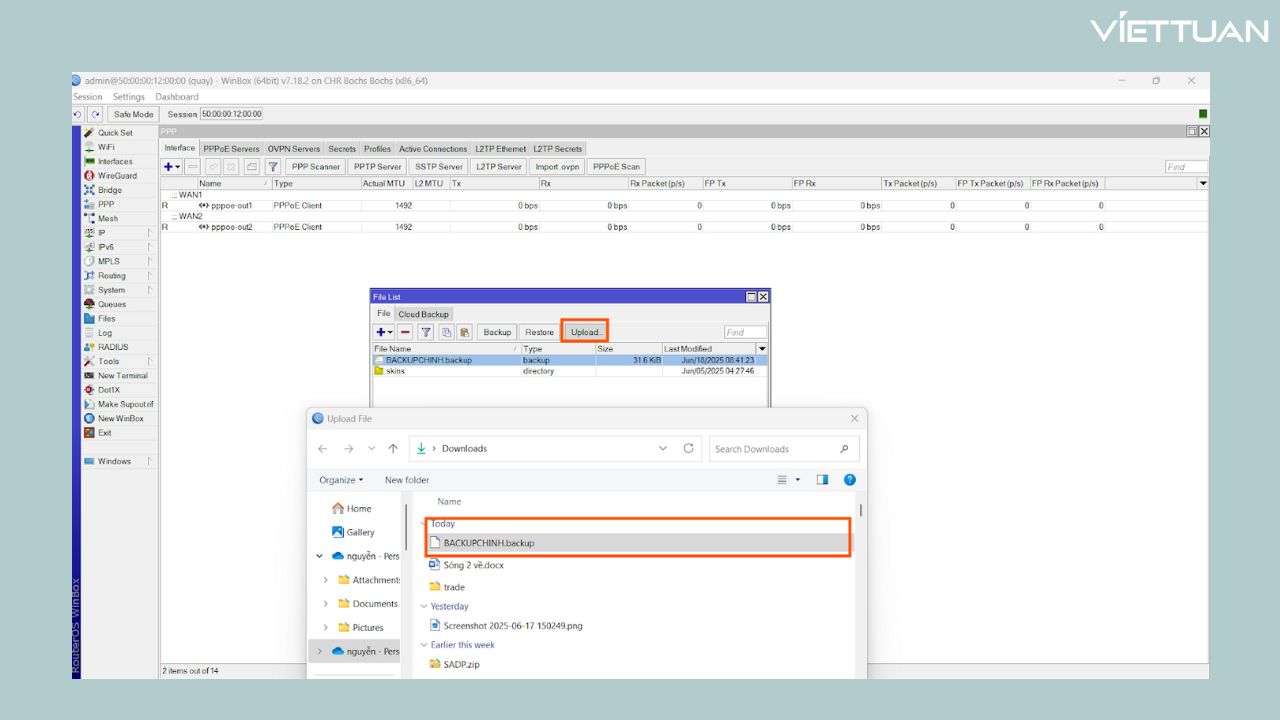Switch to the Cloud Backup tab

point(423,314)
